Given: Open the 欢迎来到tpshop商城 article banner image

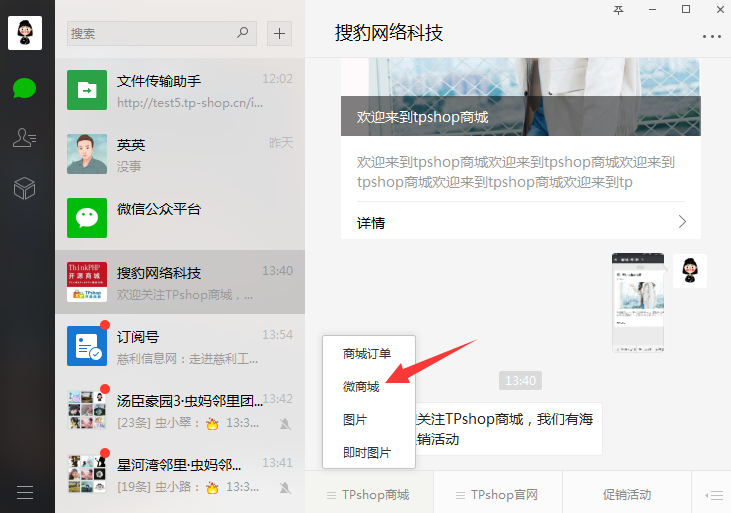Looking at the screenshot, I should [x=521, y=97].
